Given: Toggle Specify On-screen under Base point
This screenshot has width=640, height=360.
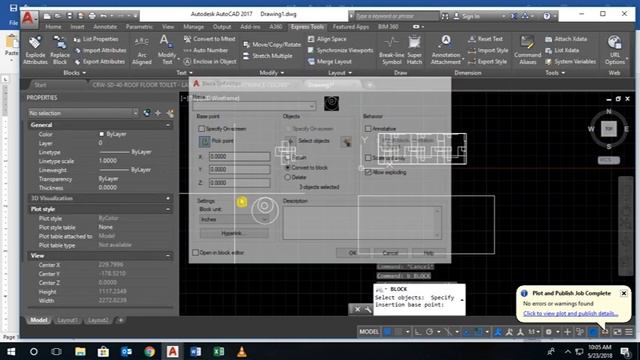Looking at the screenshot, I should click(202, 129).
